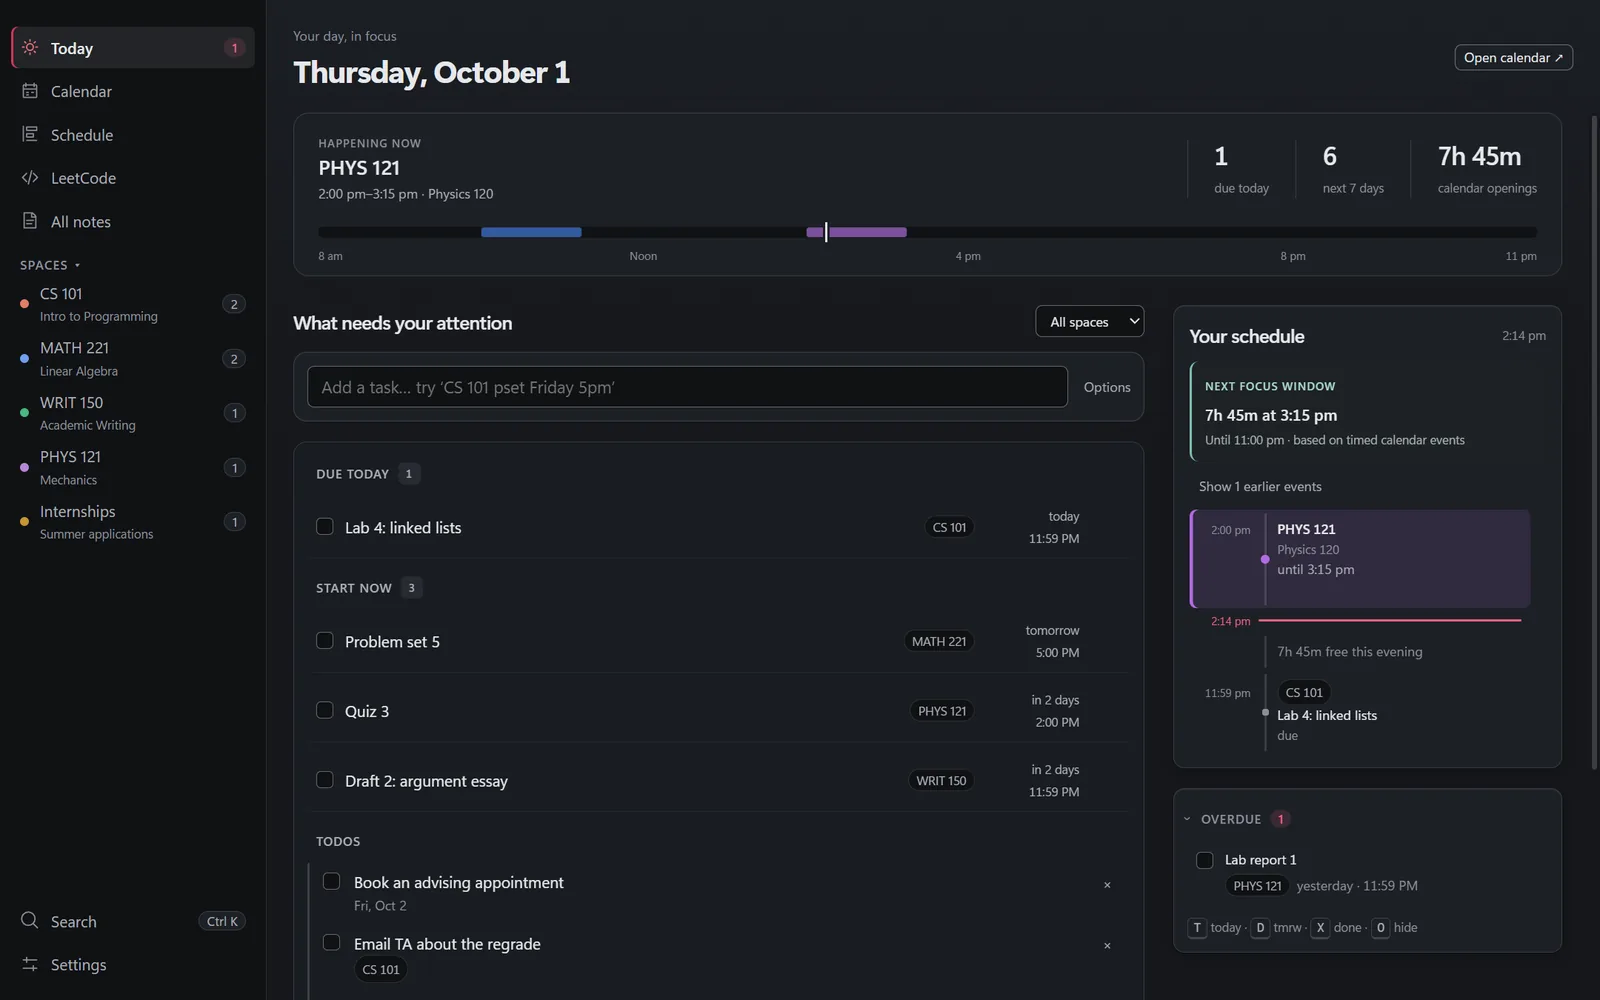This screenshot has height=1000, width=1600.
Task: Click the T key hint for today
Action: 1197,928
